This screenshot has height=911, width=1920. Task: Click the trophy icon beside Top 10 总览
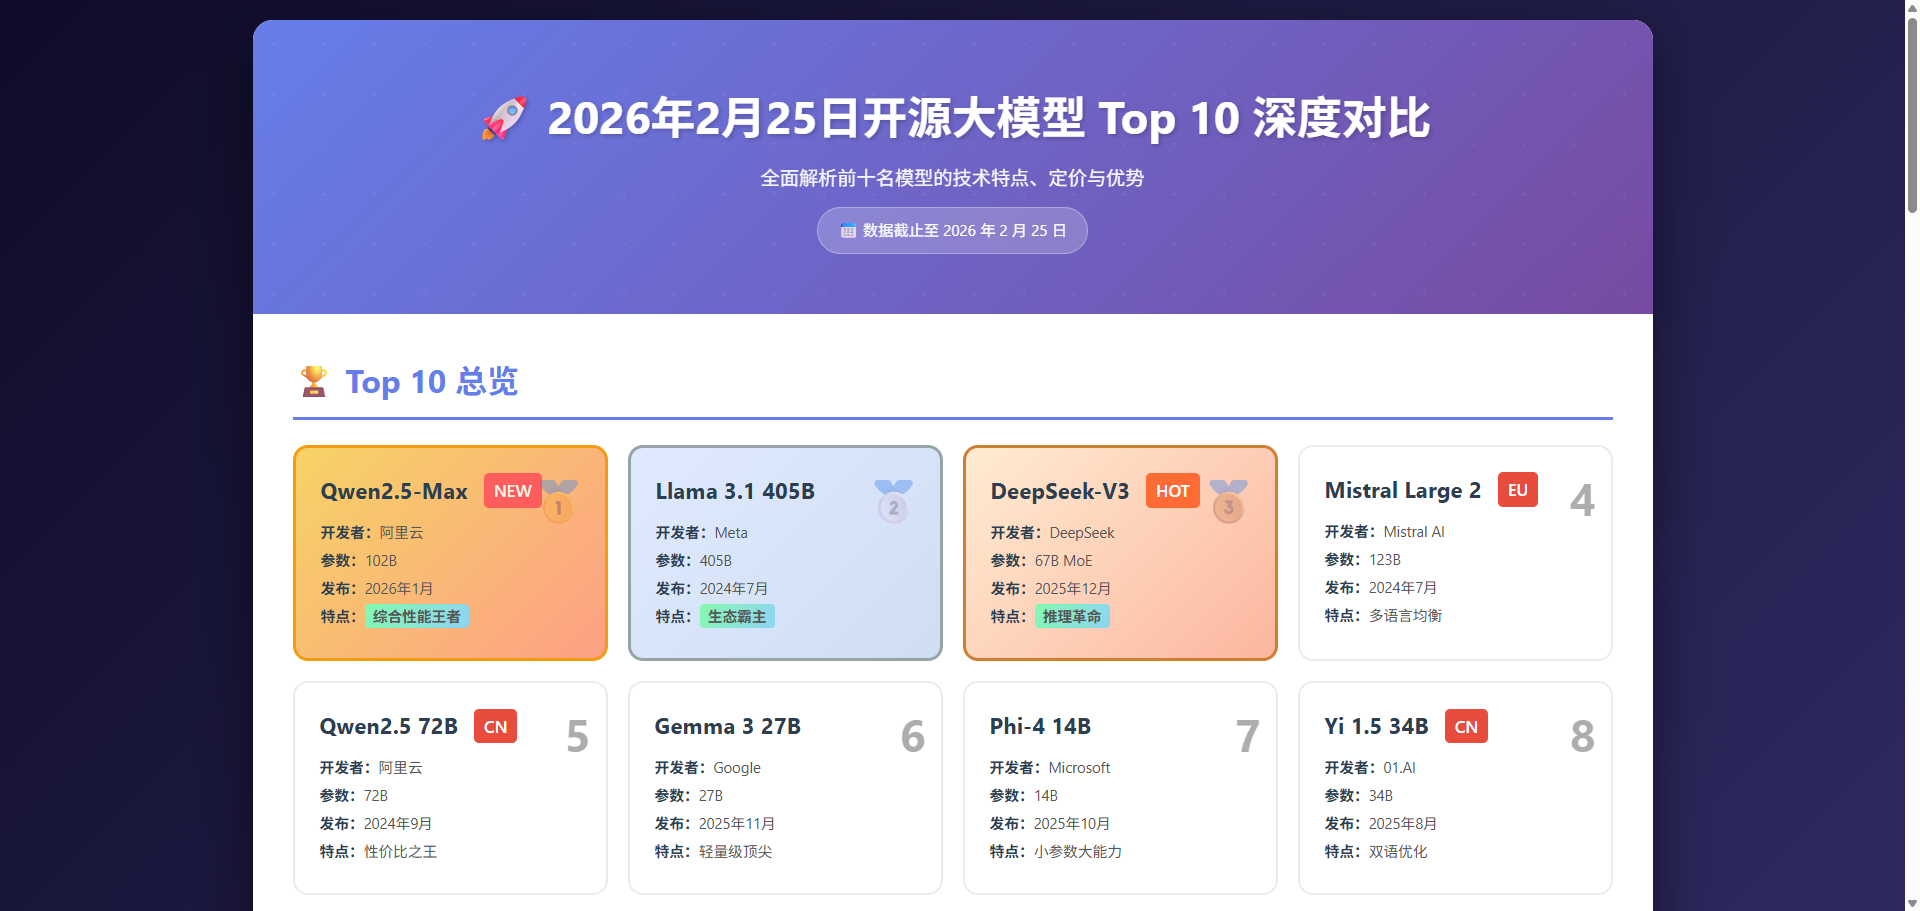[x=314, y=381]
